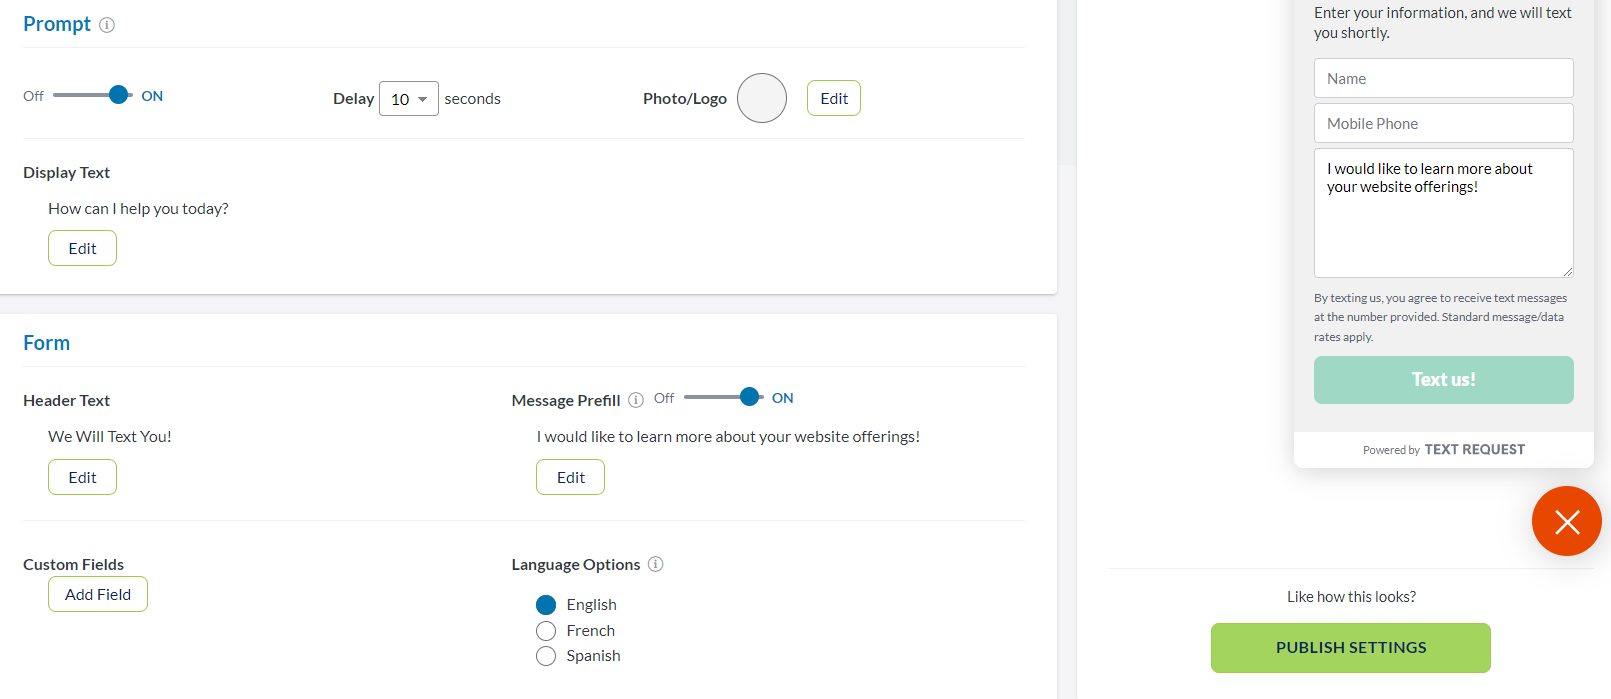
Task: Edit the Photo/Logo image
Action: (833, 98)
